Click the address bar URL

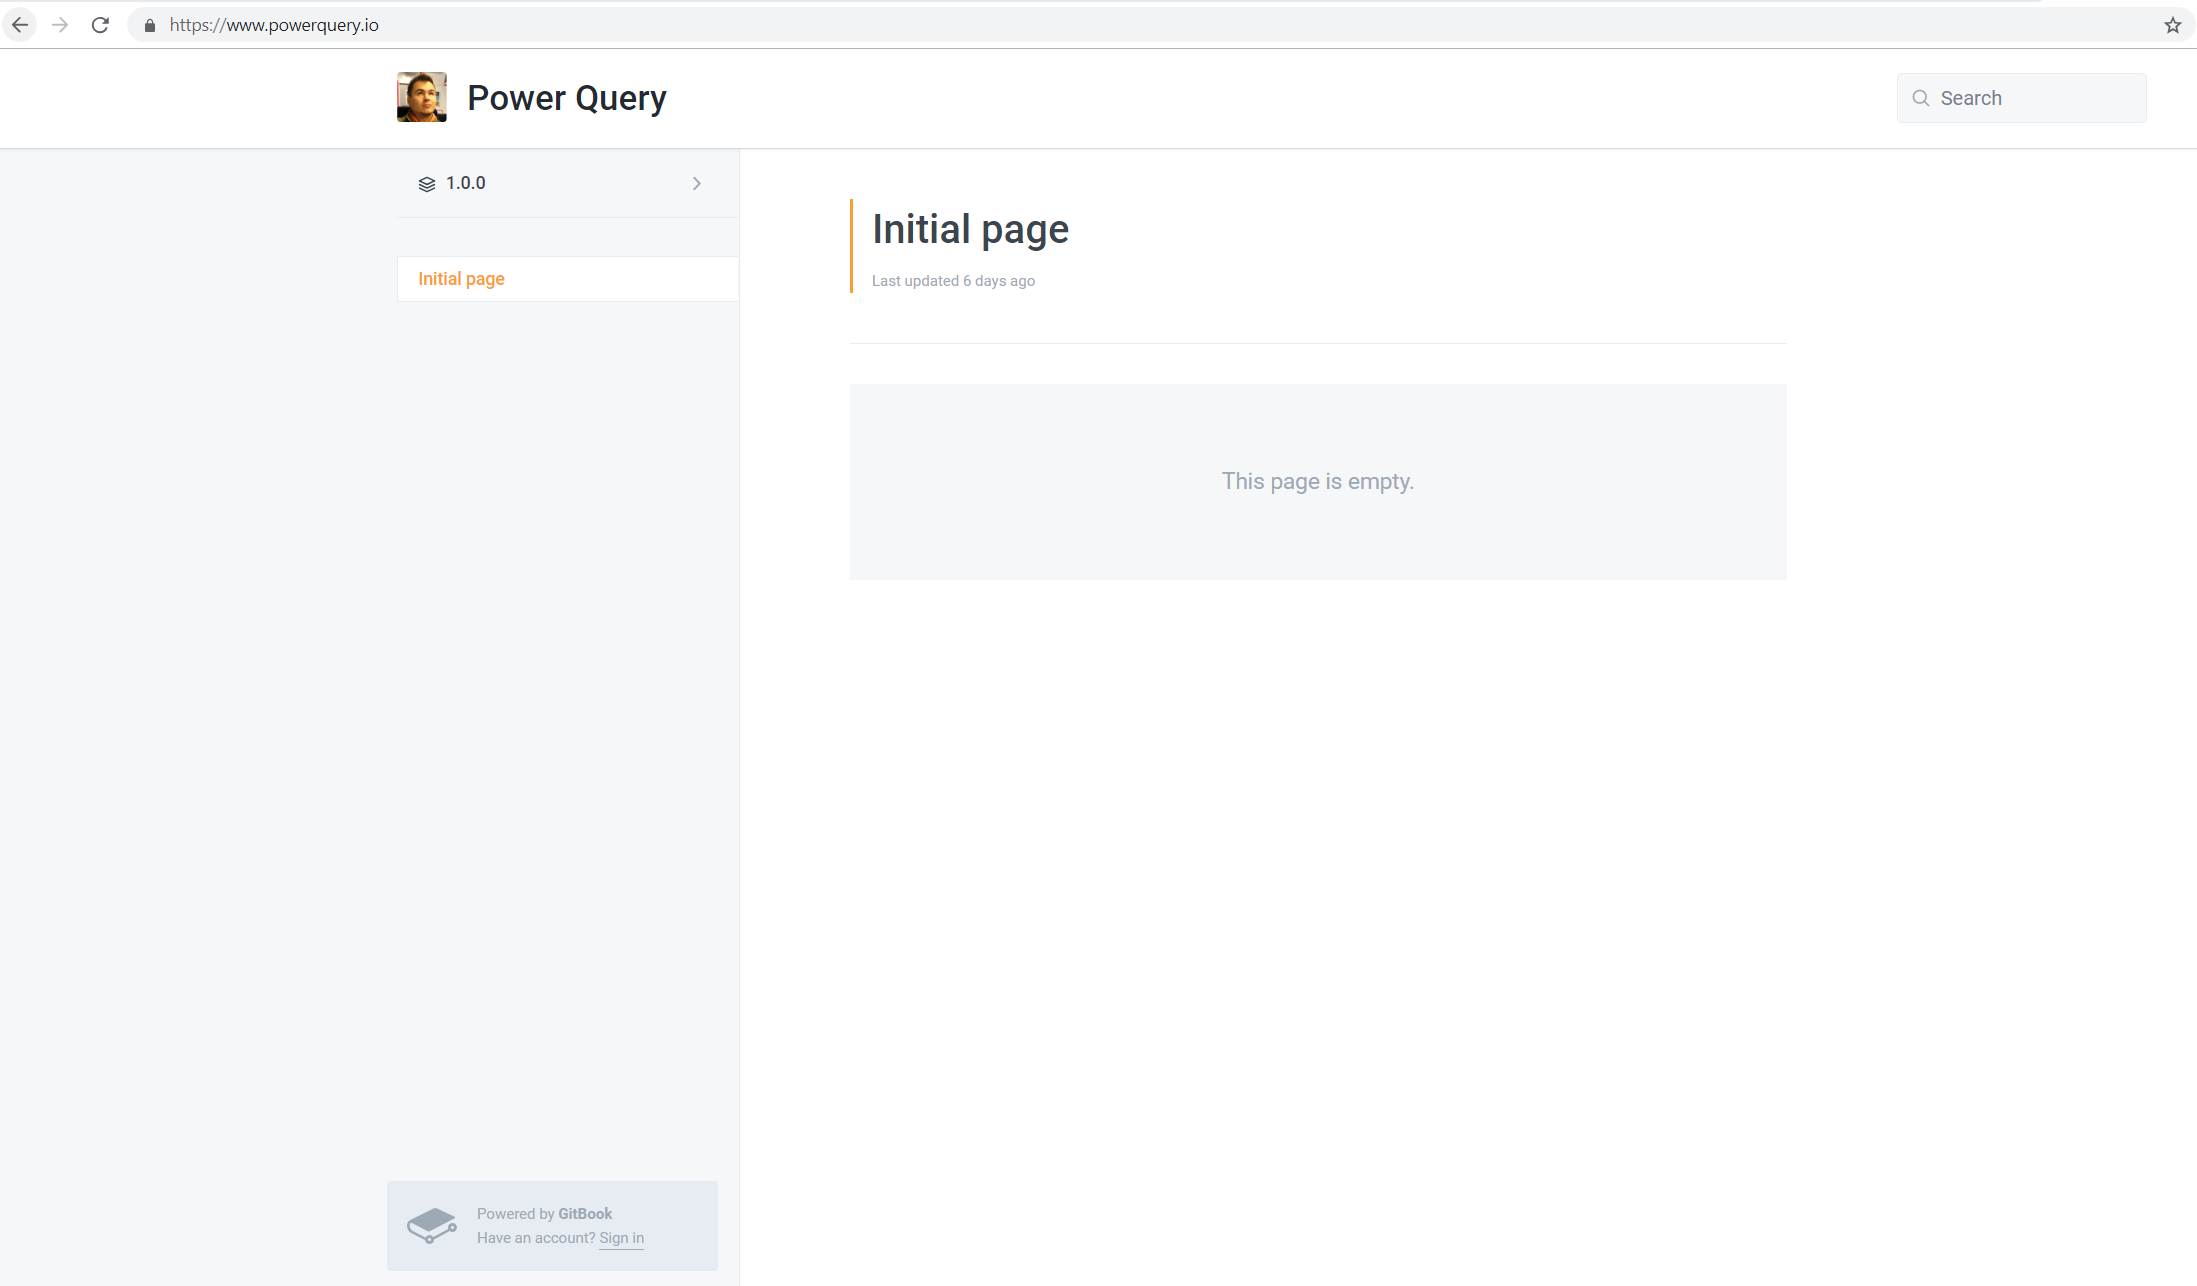[x=273, y=24]
